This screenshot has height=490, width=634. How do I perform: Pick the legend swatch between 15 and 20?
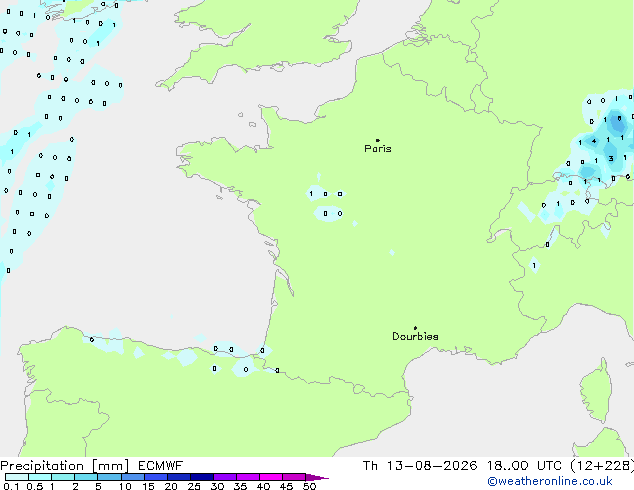tap(155, 477)
